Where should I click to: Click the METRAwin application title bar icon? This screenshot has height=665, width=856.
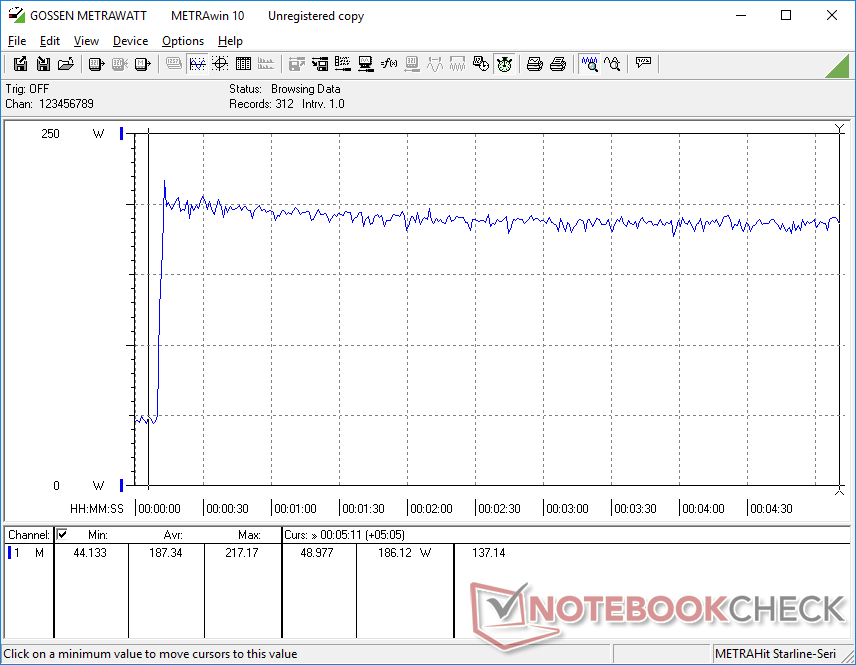pyautogui.click(x=17, y=15)
